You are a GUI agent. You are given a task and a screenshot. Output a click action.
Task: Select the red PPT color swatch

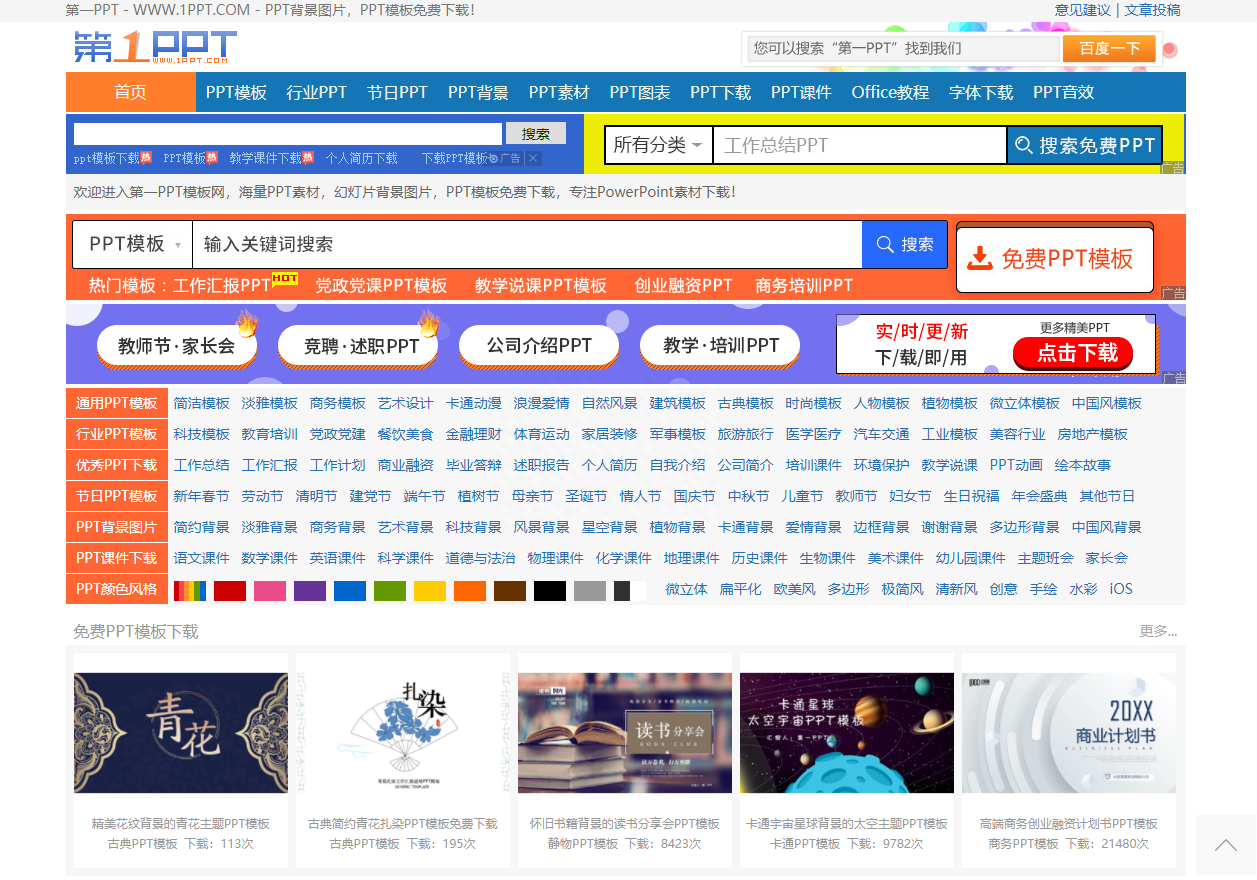231,589
